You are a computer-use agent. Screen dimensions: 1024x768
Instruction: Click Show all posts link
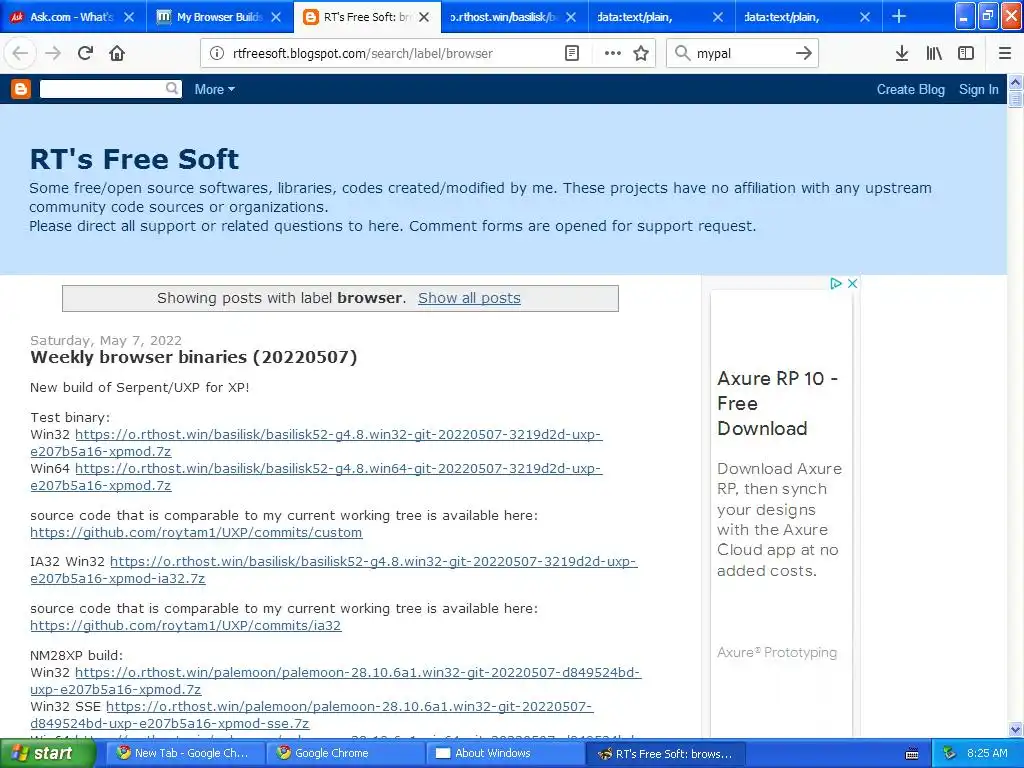point(469,298)
